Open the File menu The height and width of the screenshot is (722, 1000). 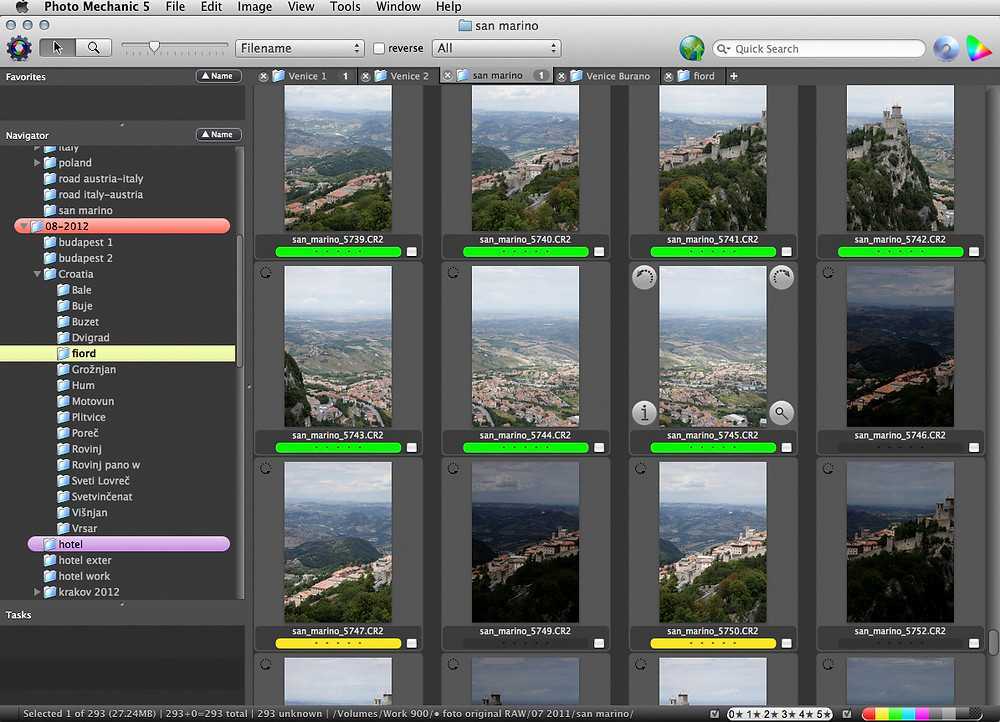click(175, 7)
